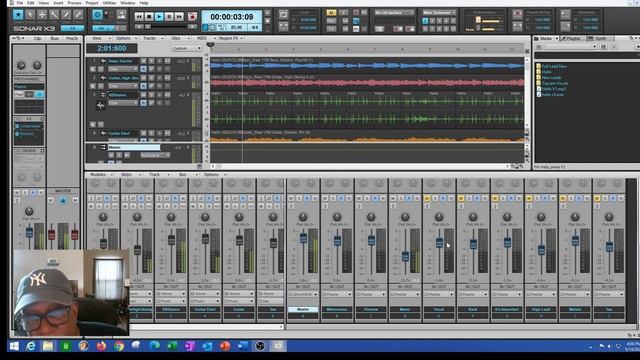
Task: Switch to the Clip tab in inspector
Action: pos(37,38)
